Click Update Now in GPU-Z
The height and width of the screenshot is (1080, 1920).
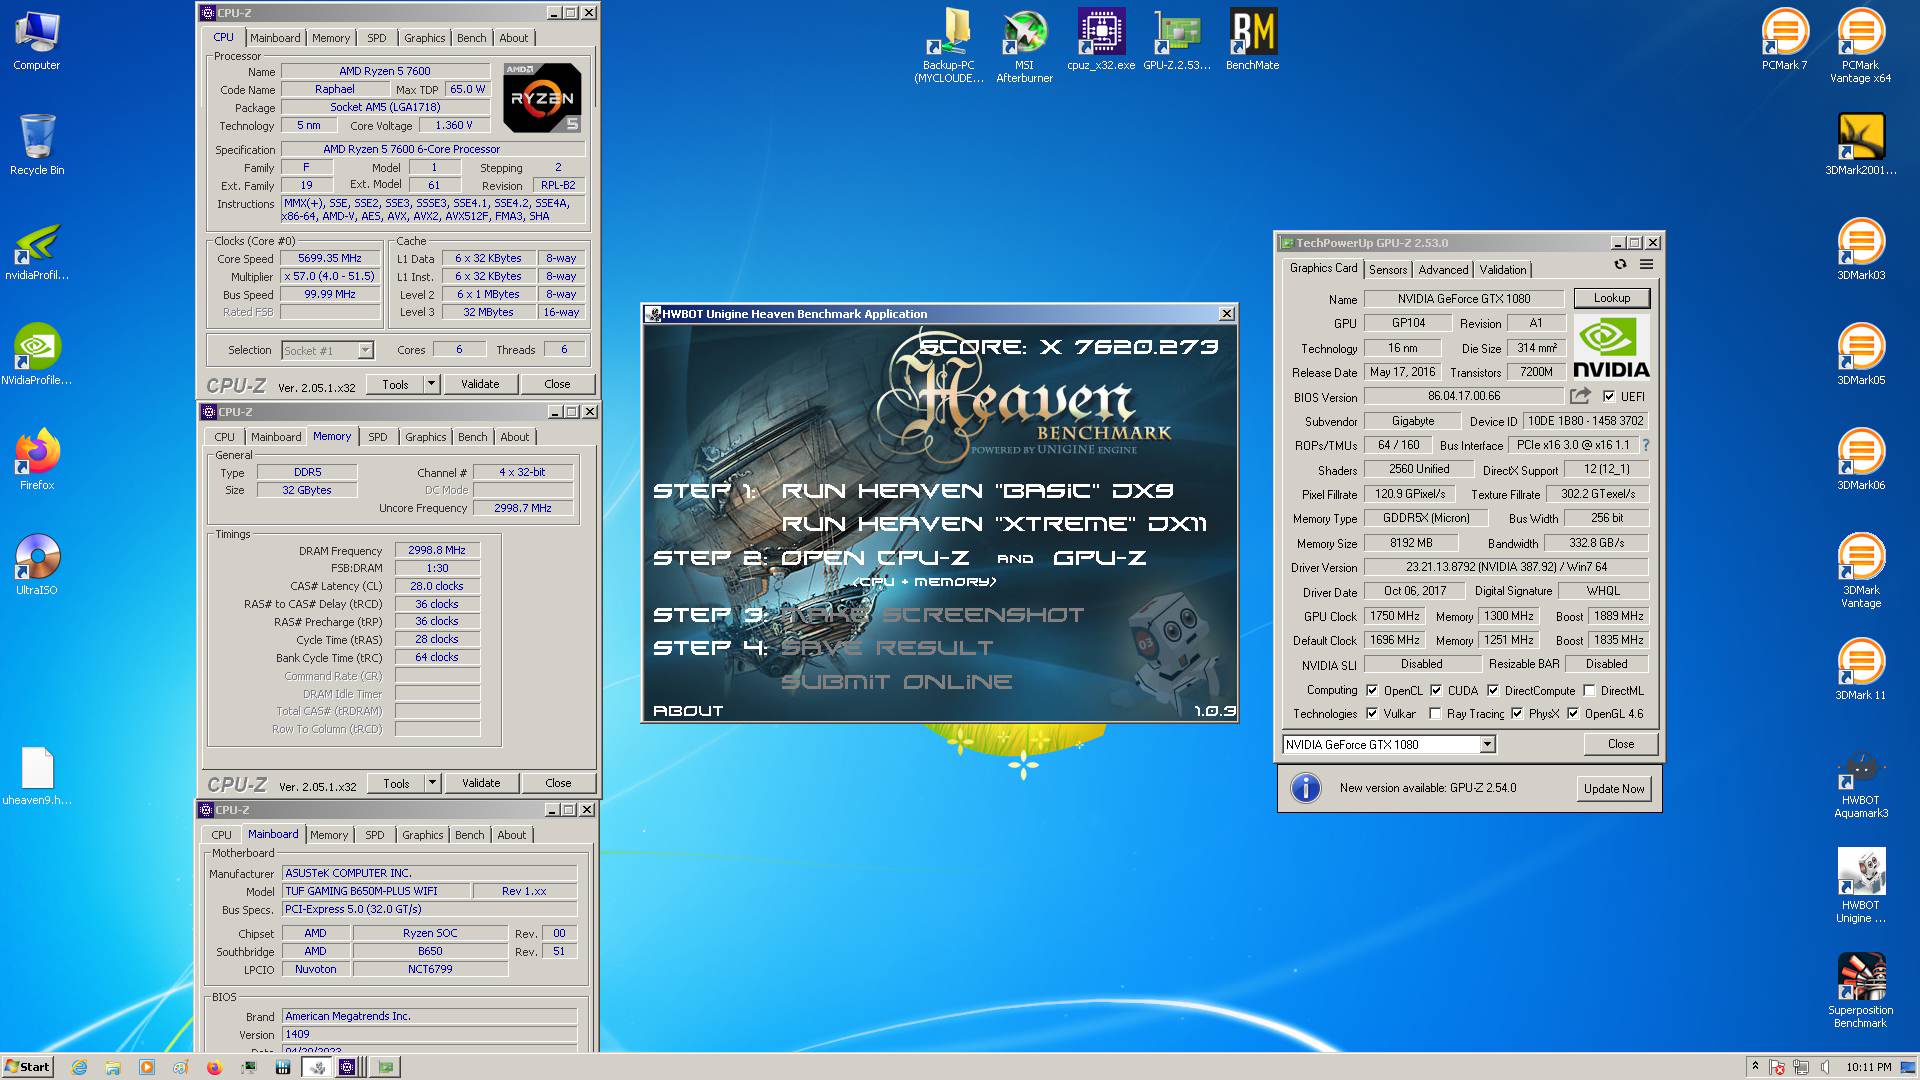pos(1613,788)
